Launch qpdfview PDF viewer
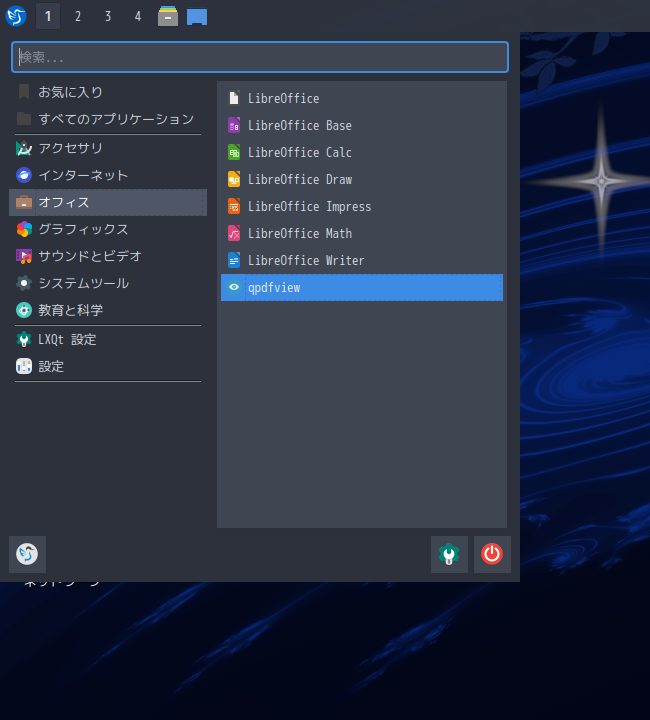This screenshot has width=650, height=720. 362,287
